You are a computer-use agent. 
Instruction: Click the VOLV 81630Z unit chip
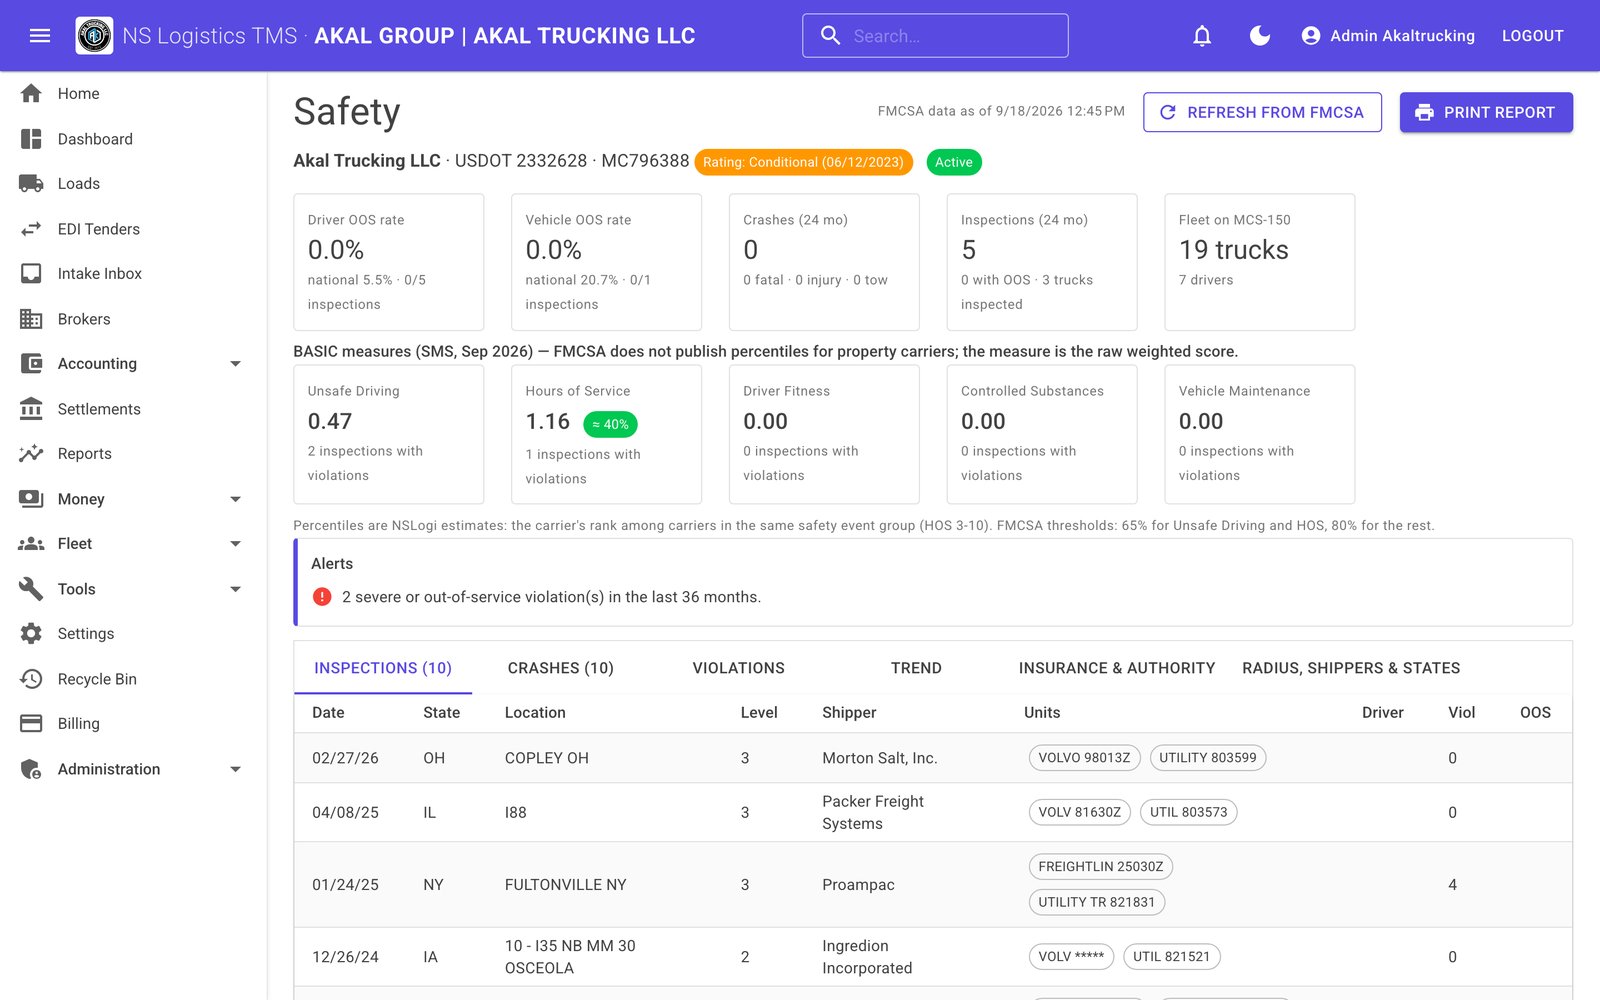click(x=1079, y=812)
